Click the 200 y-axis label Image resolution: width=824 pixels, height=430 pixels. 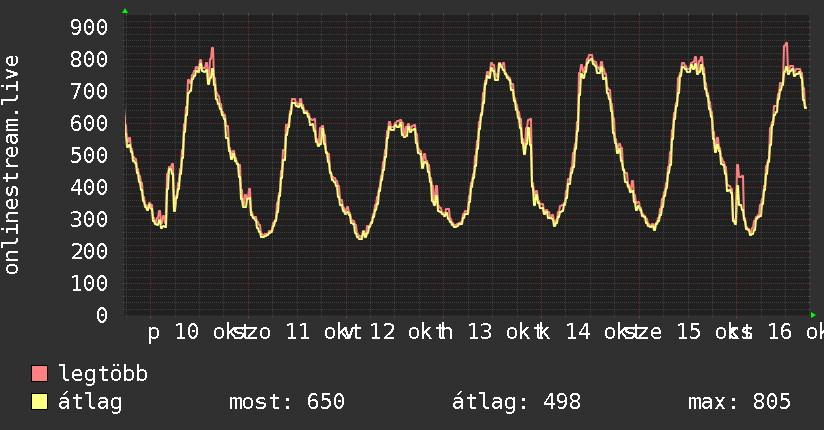89,251
